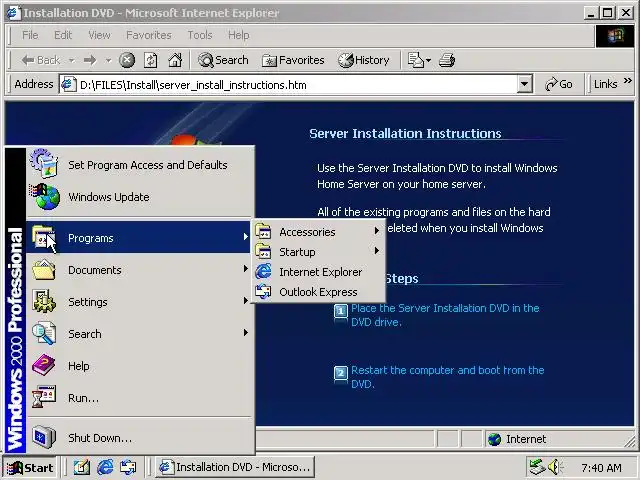
Task: Click the Outlook Express icon in Programs submenu
Action: [263, 291]
